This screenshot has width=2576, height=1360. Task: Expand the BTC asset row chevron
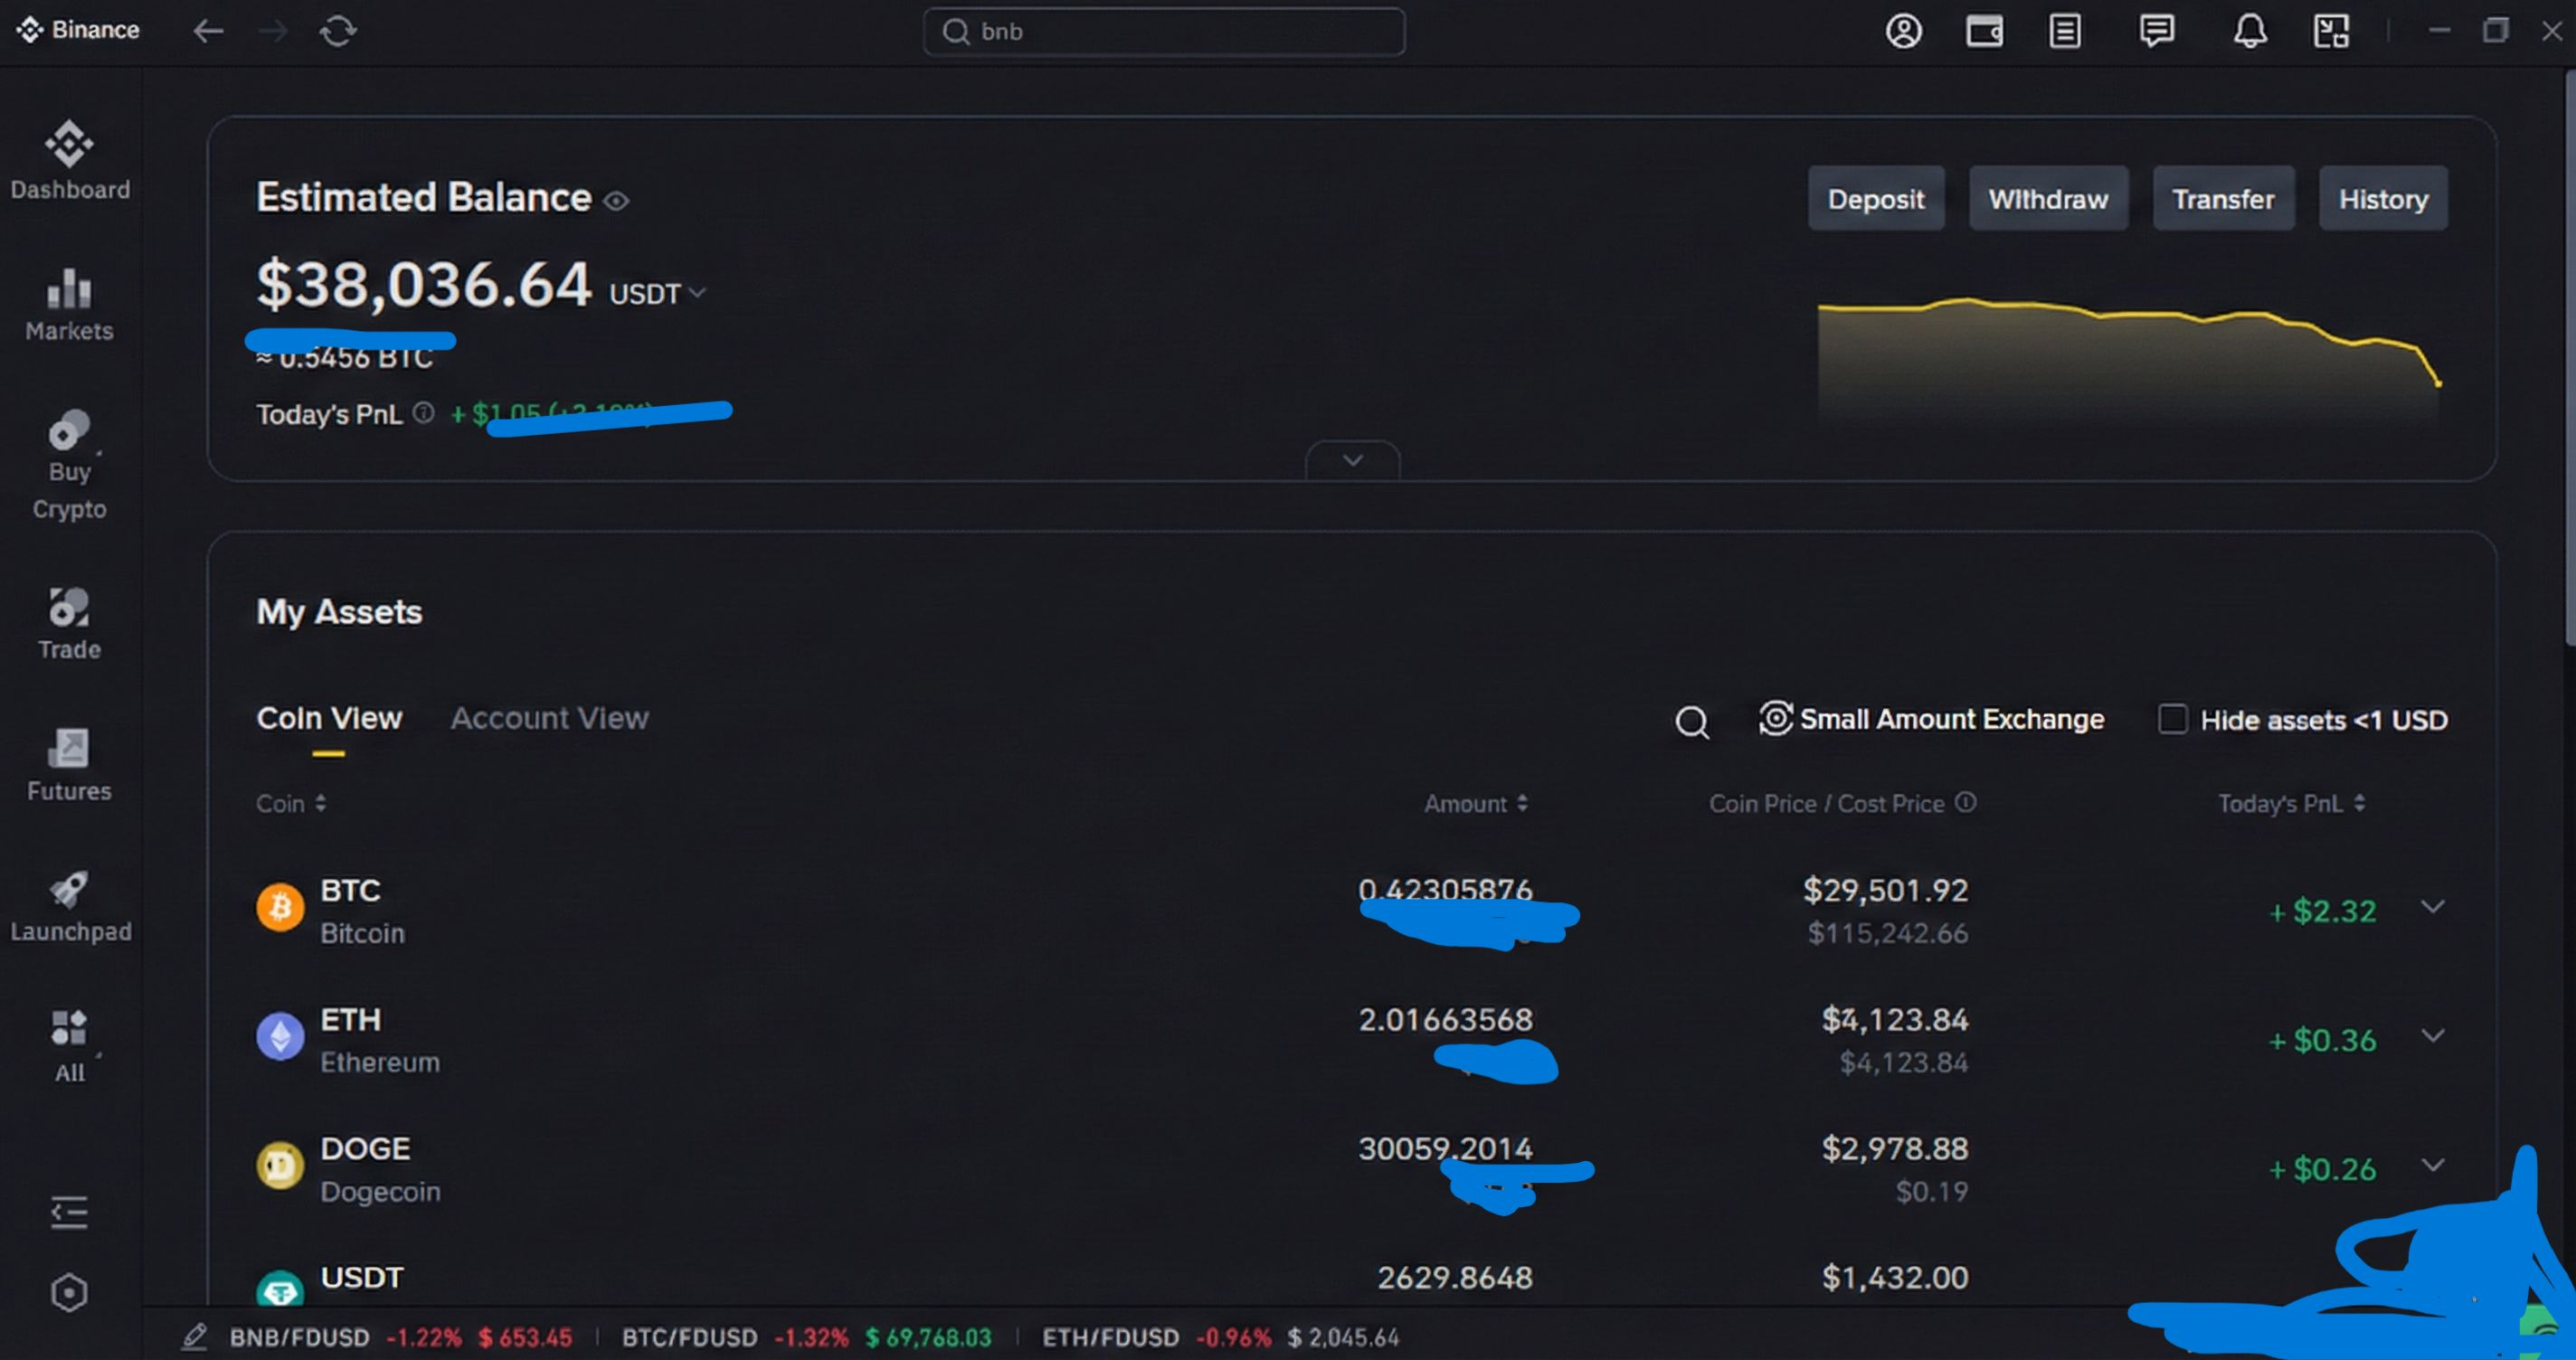(2432, 907)
